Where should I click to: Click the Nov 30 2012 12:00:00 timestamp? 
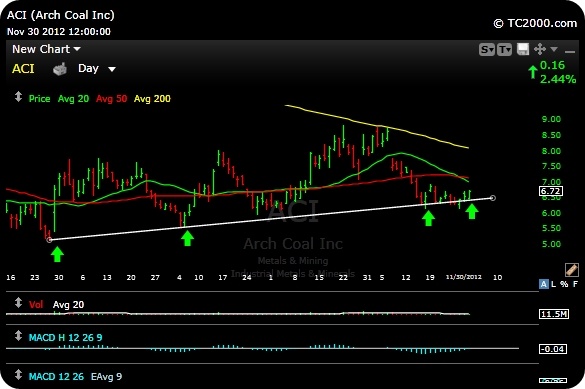pos(59,32)
